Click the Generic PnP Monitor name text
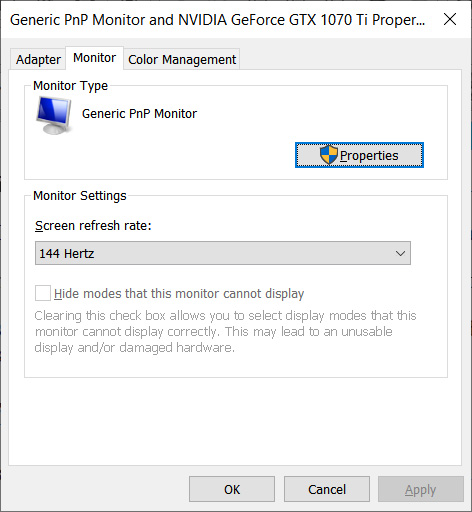 pos(139,114)
